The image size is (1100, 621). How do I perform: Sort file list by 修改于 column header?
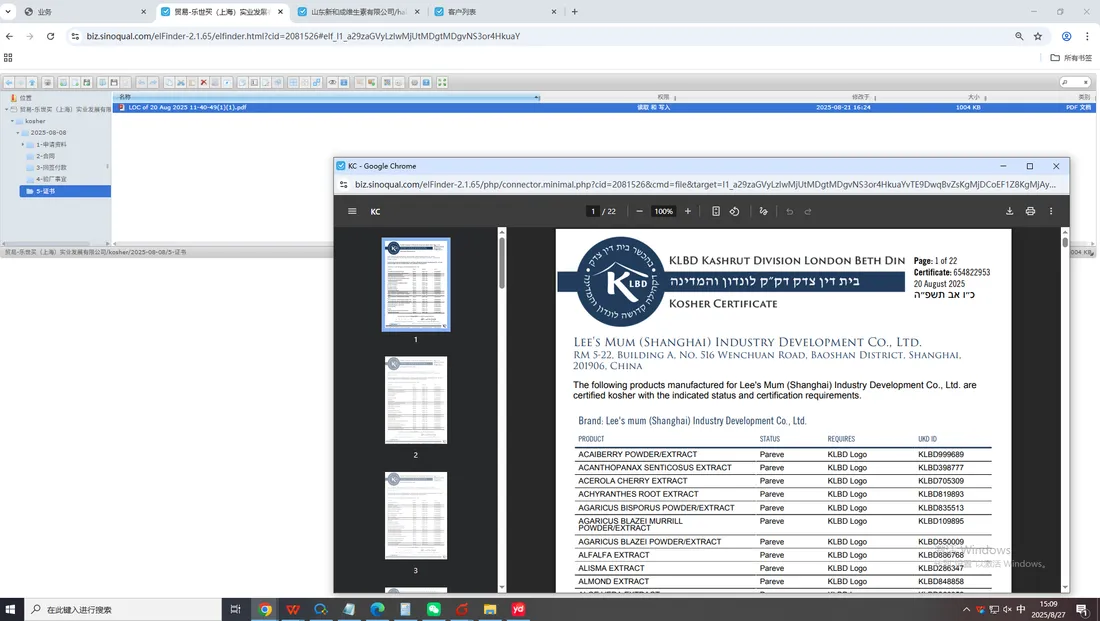tap(861, 97)
